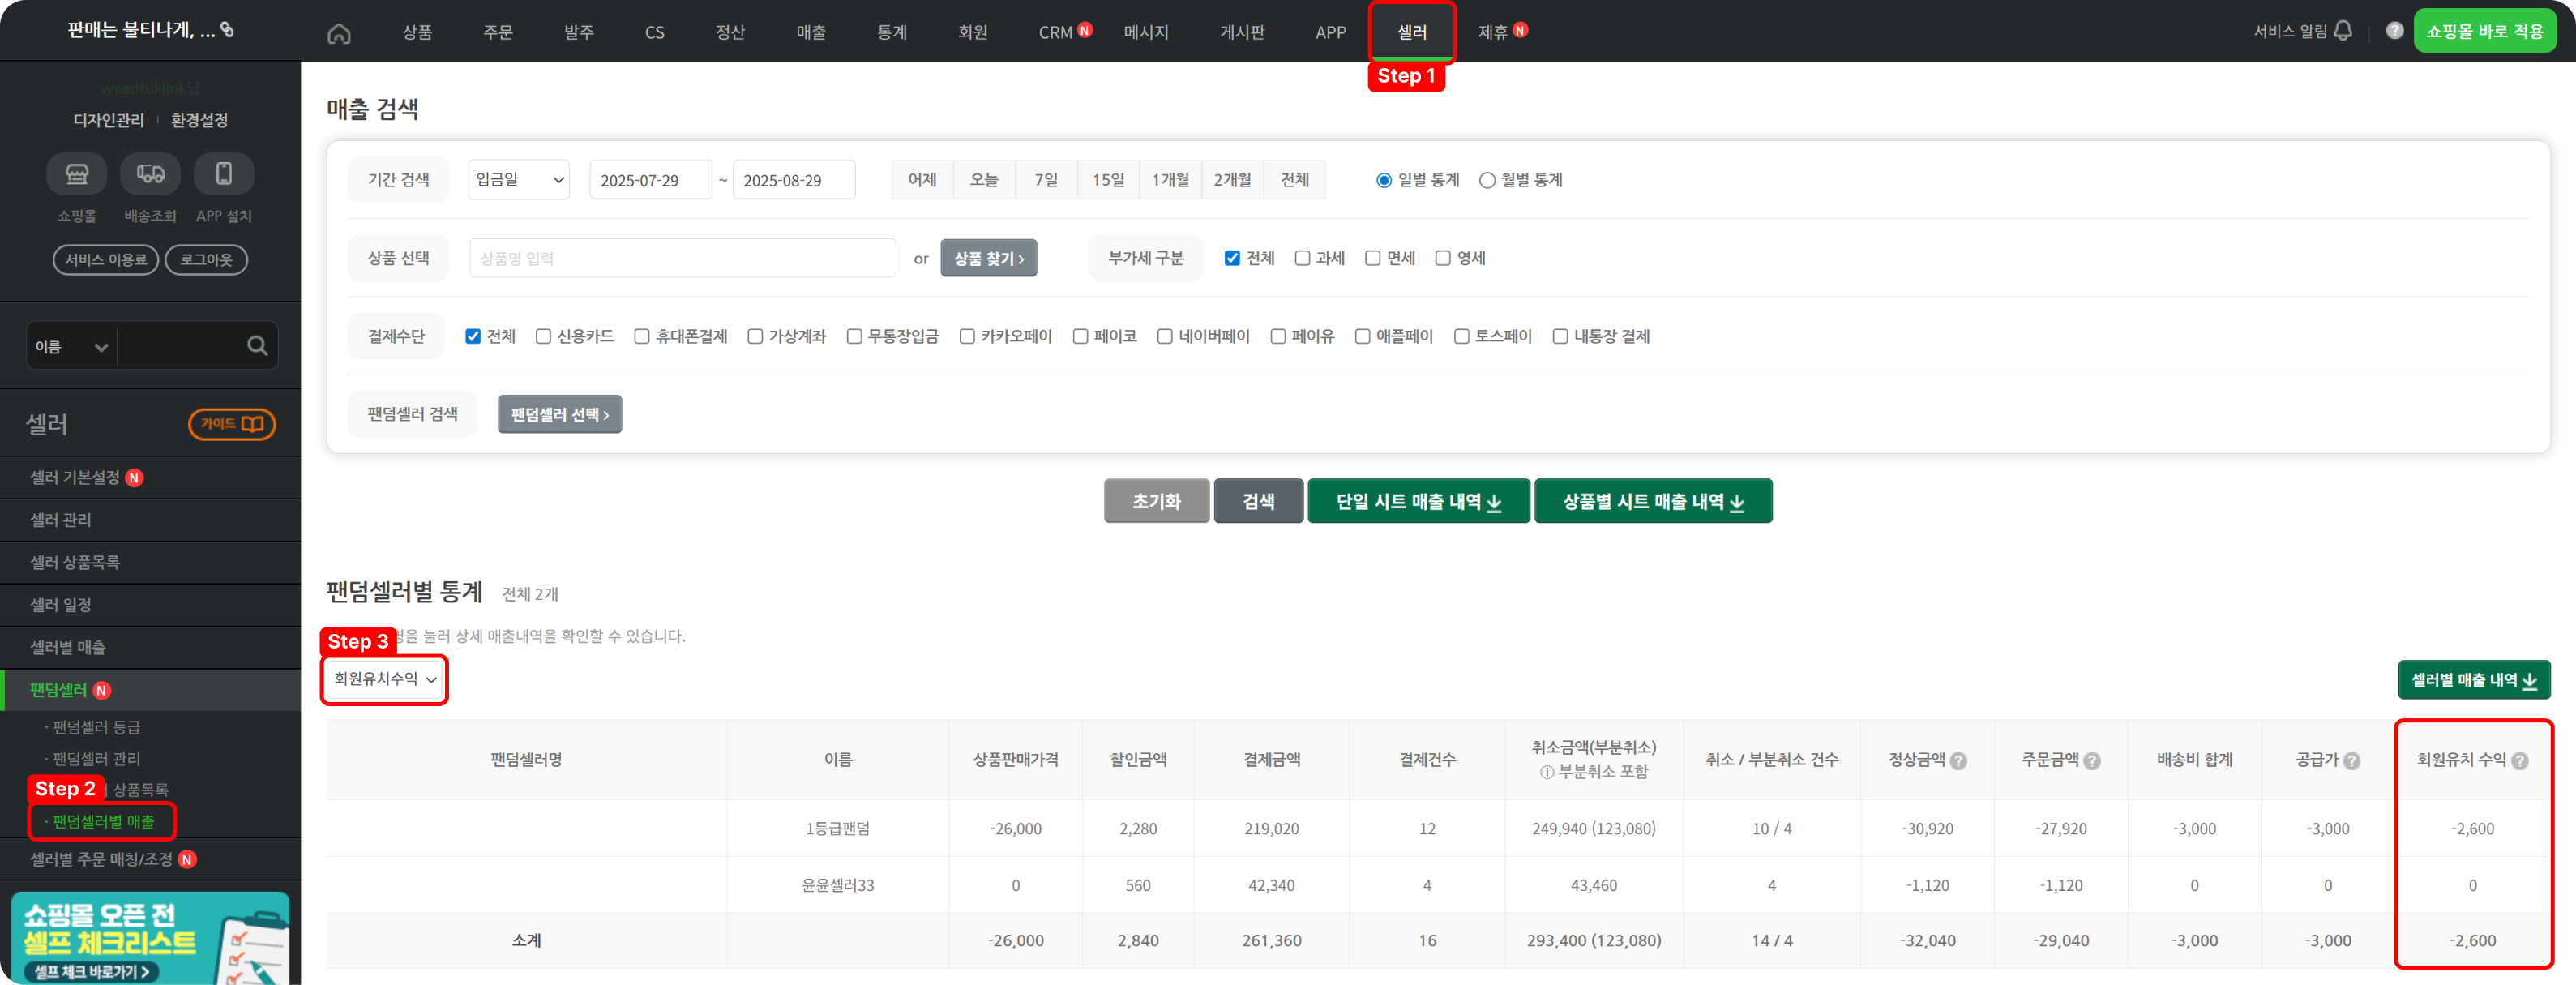This screenshot has width=2576, height=985.
Task: Open the link icon next to the shop name
Action: pyautogui.click(x=228, y=30)
